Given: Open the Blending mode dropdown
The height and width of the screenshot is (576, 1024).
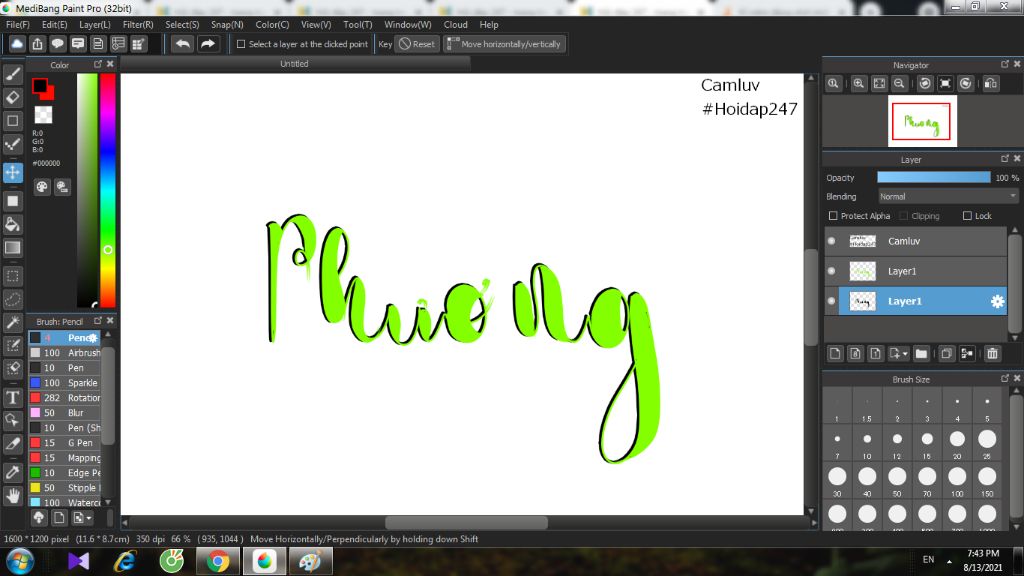Looking at the screenshot, I should 947,197.
